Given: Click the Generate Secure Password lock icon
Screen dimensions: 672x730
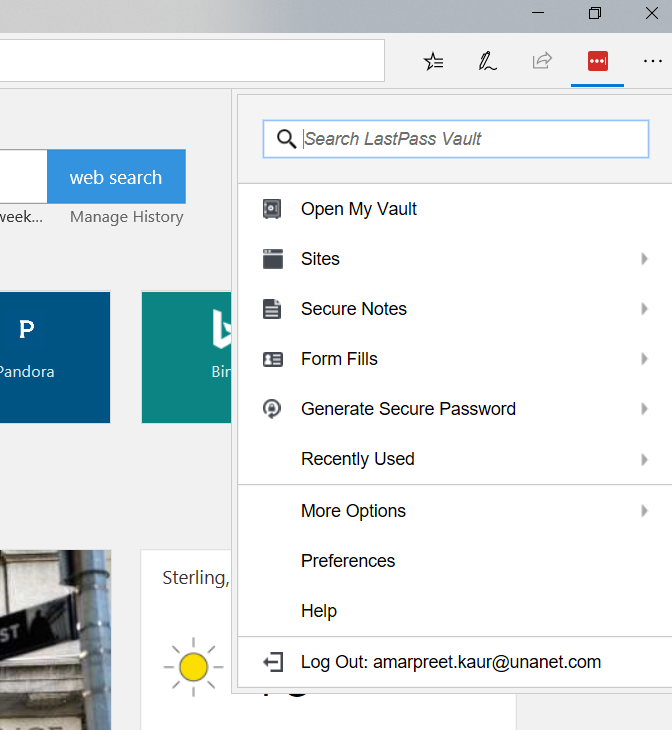Looking at the screenshot, I should 272,409.
